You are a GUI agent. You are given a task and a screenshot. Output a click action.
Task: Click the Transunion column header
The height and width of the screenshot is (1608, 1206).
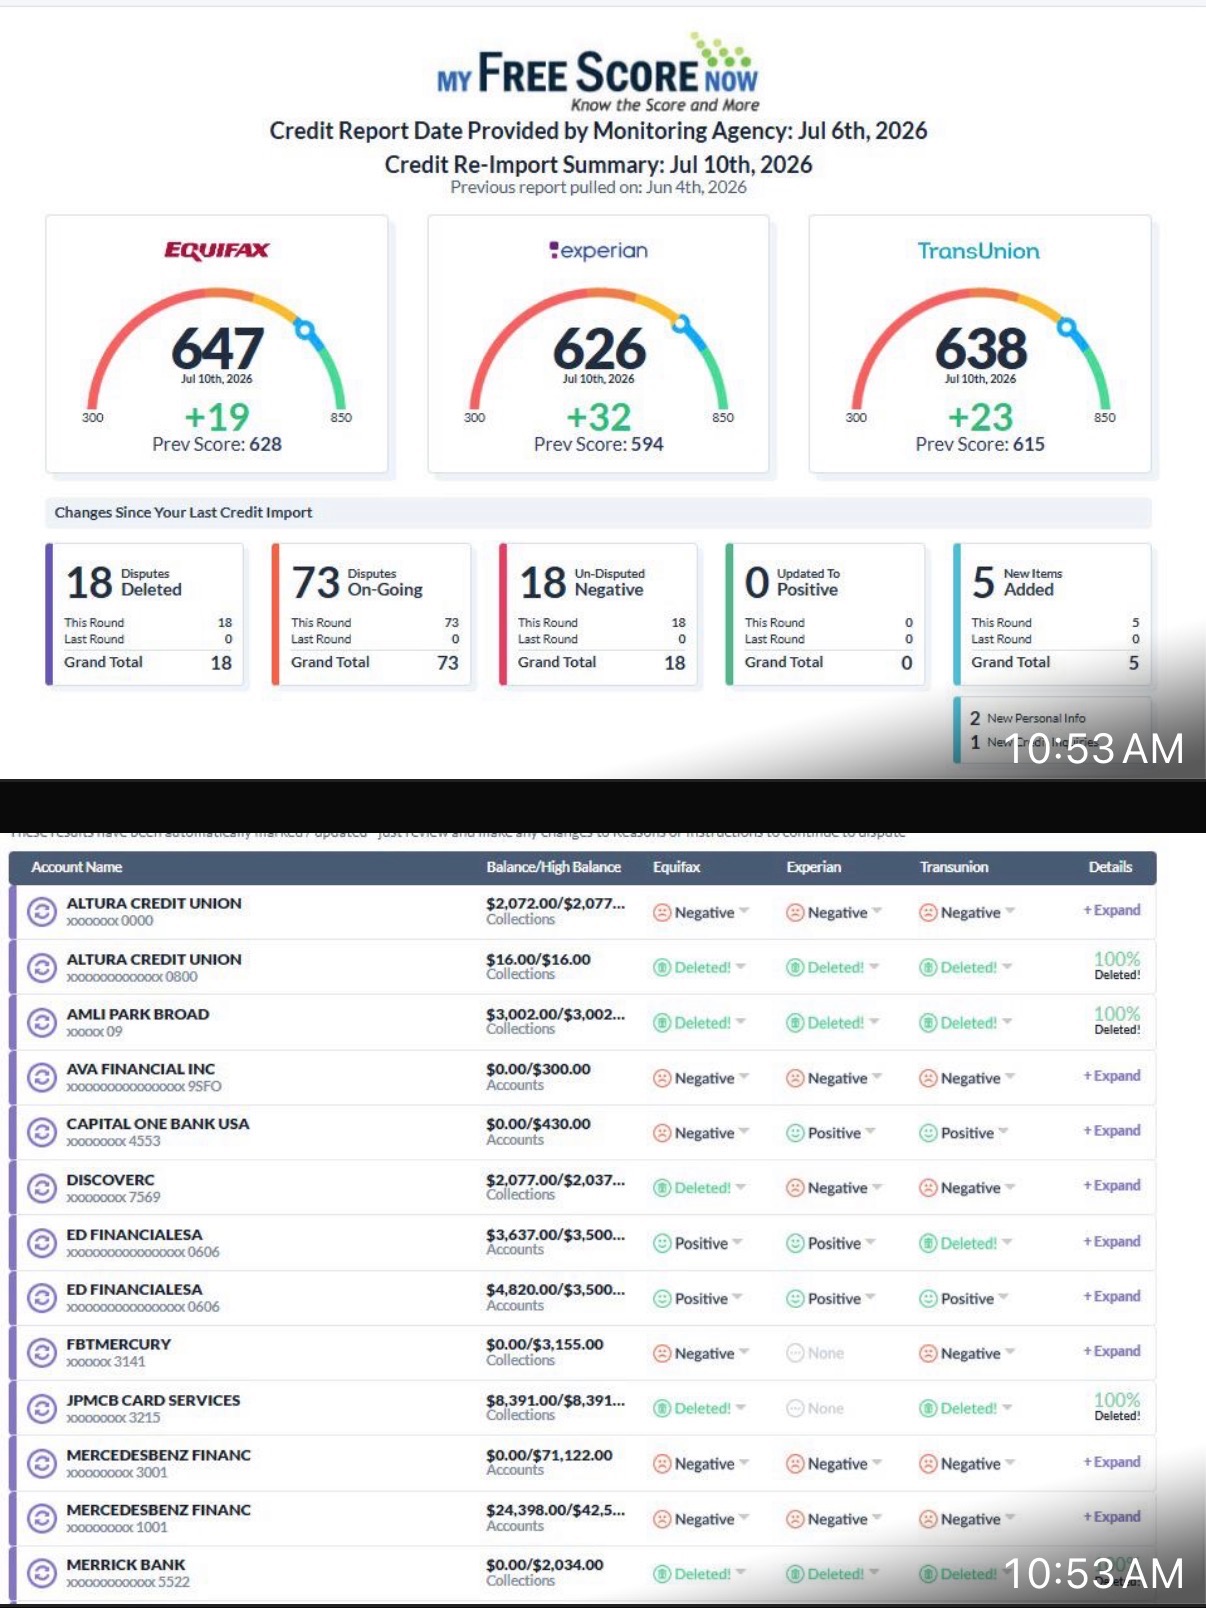point(954,867)
